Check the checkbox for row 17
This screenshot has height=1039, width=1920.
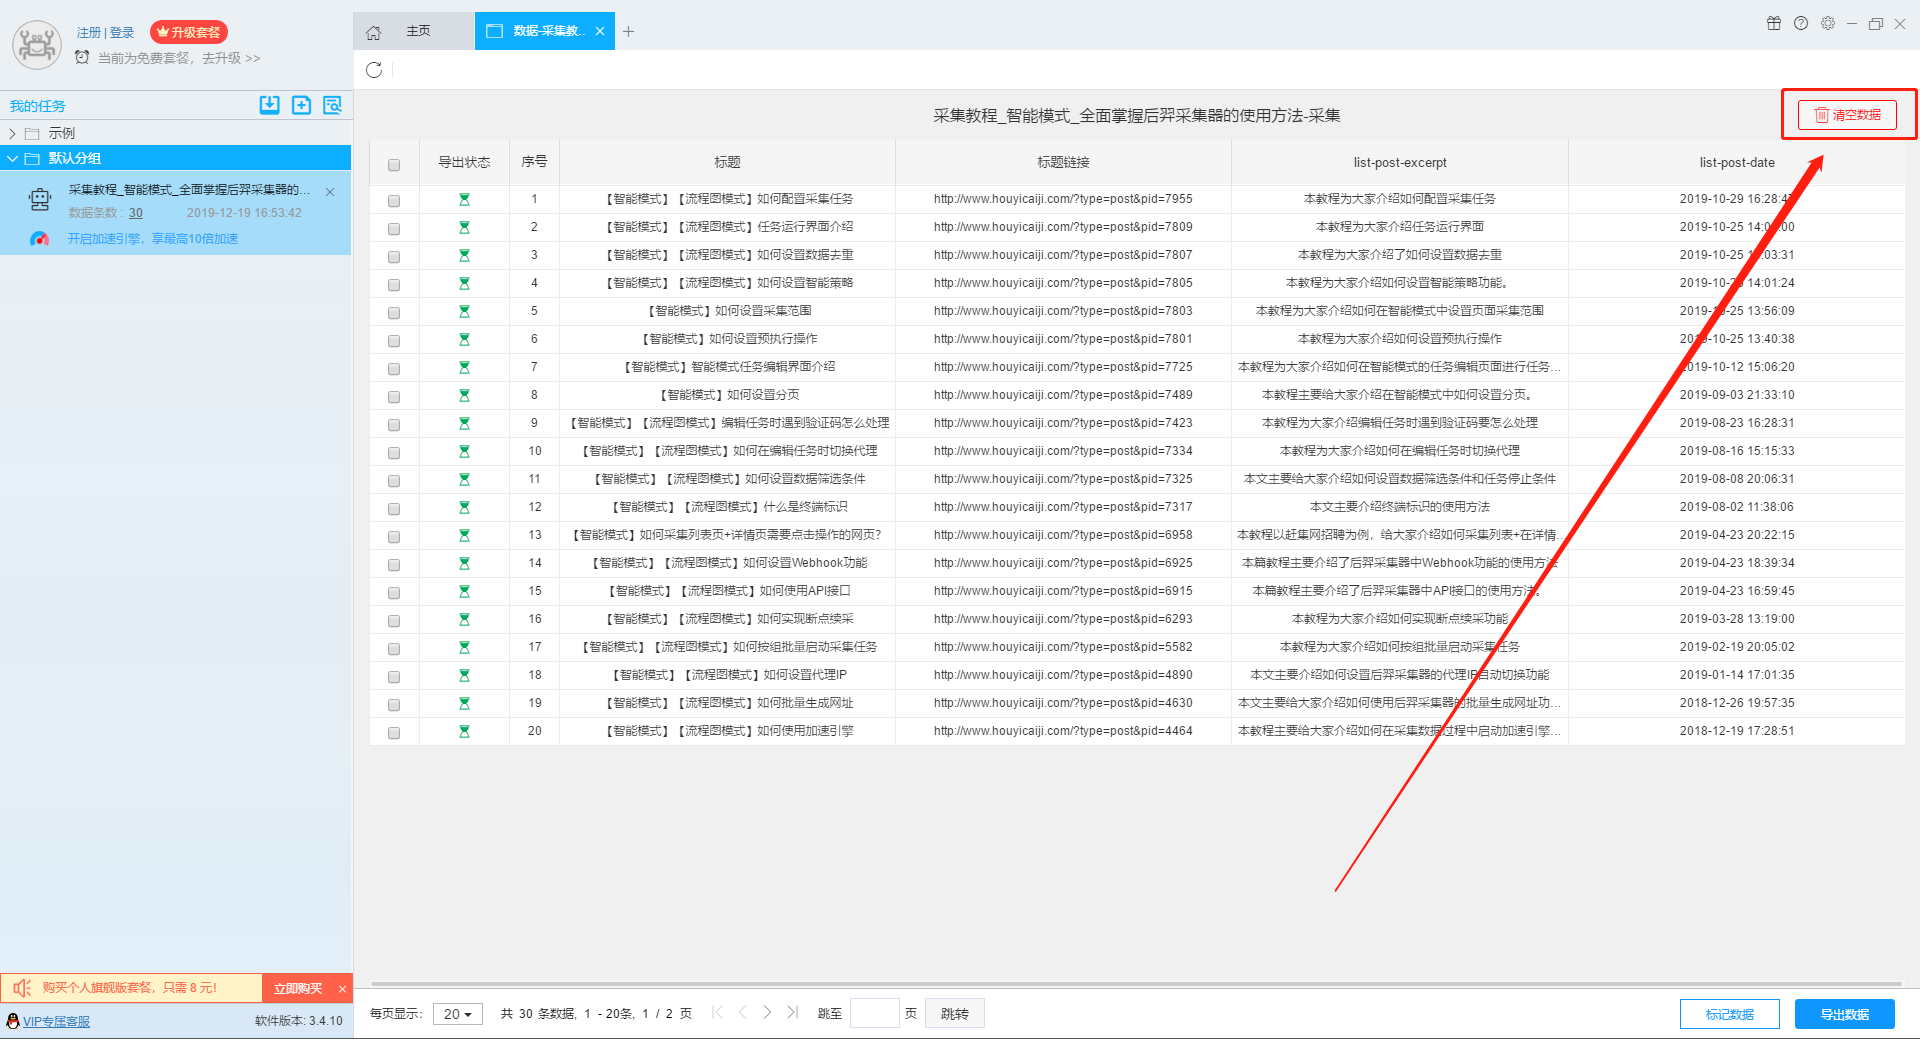[x=394, y=649]
